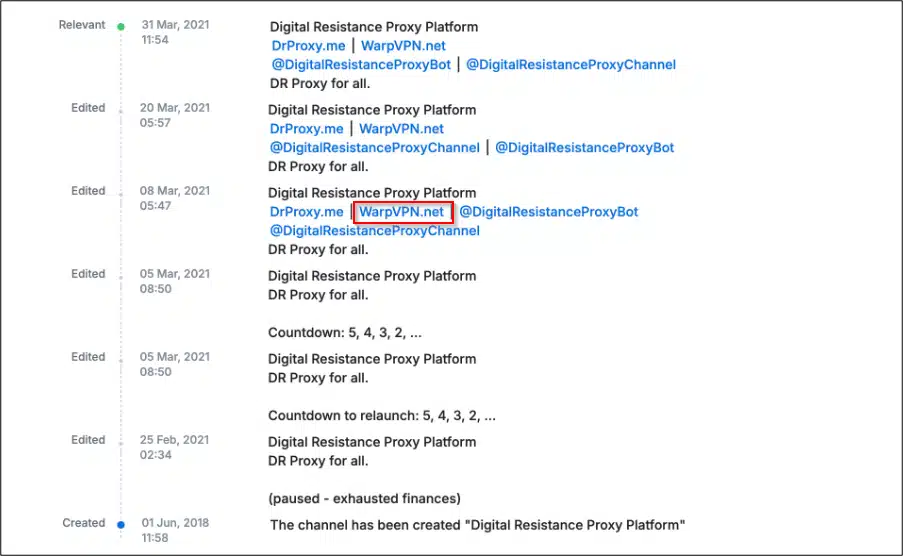This screenshot has height=556, width=903.
Task: Select @DigitalResistanceProxyBot in the 08 Mar entry
Action: click(x=548, y=212)
